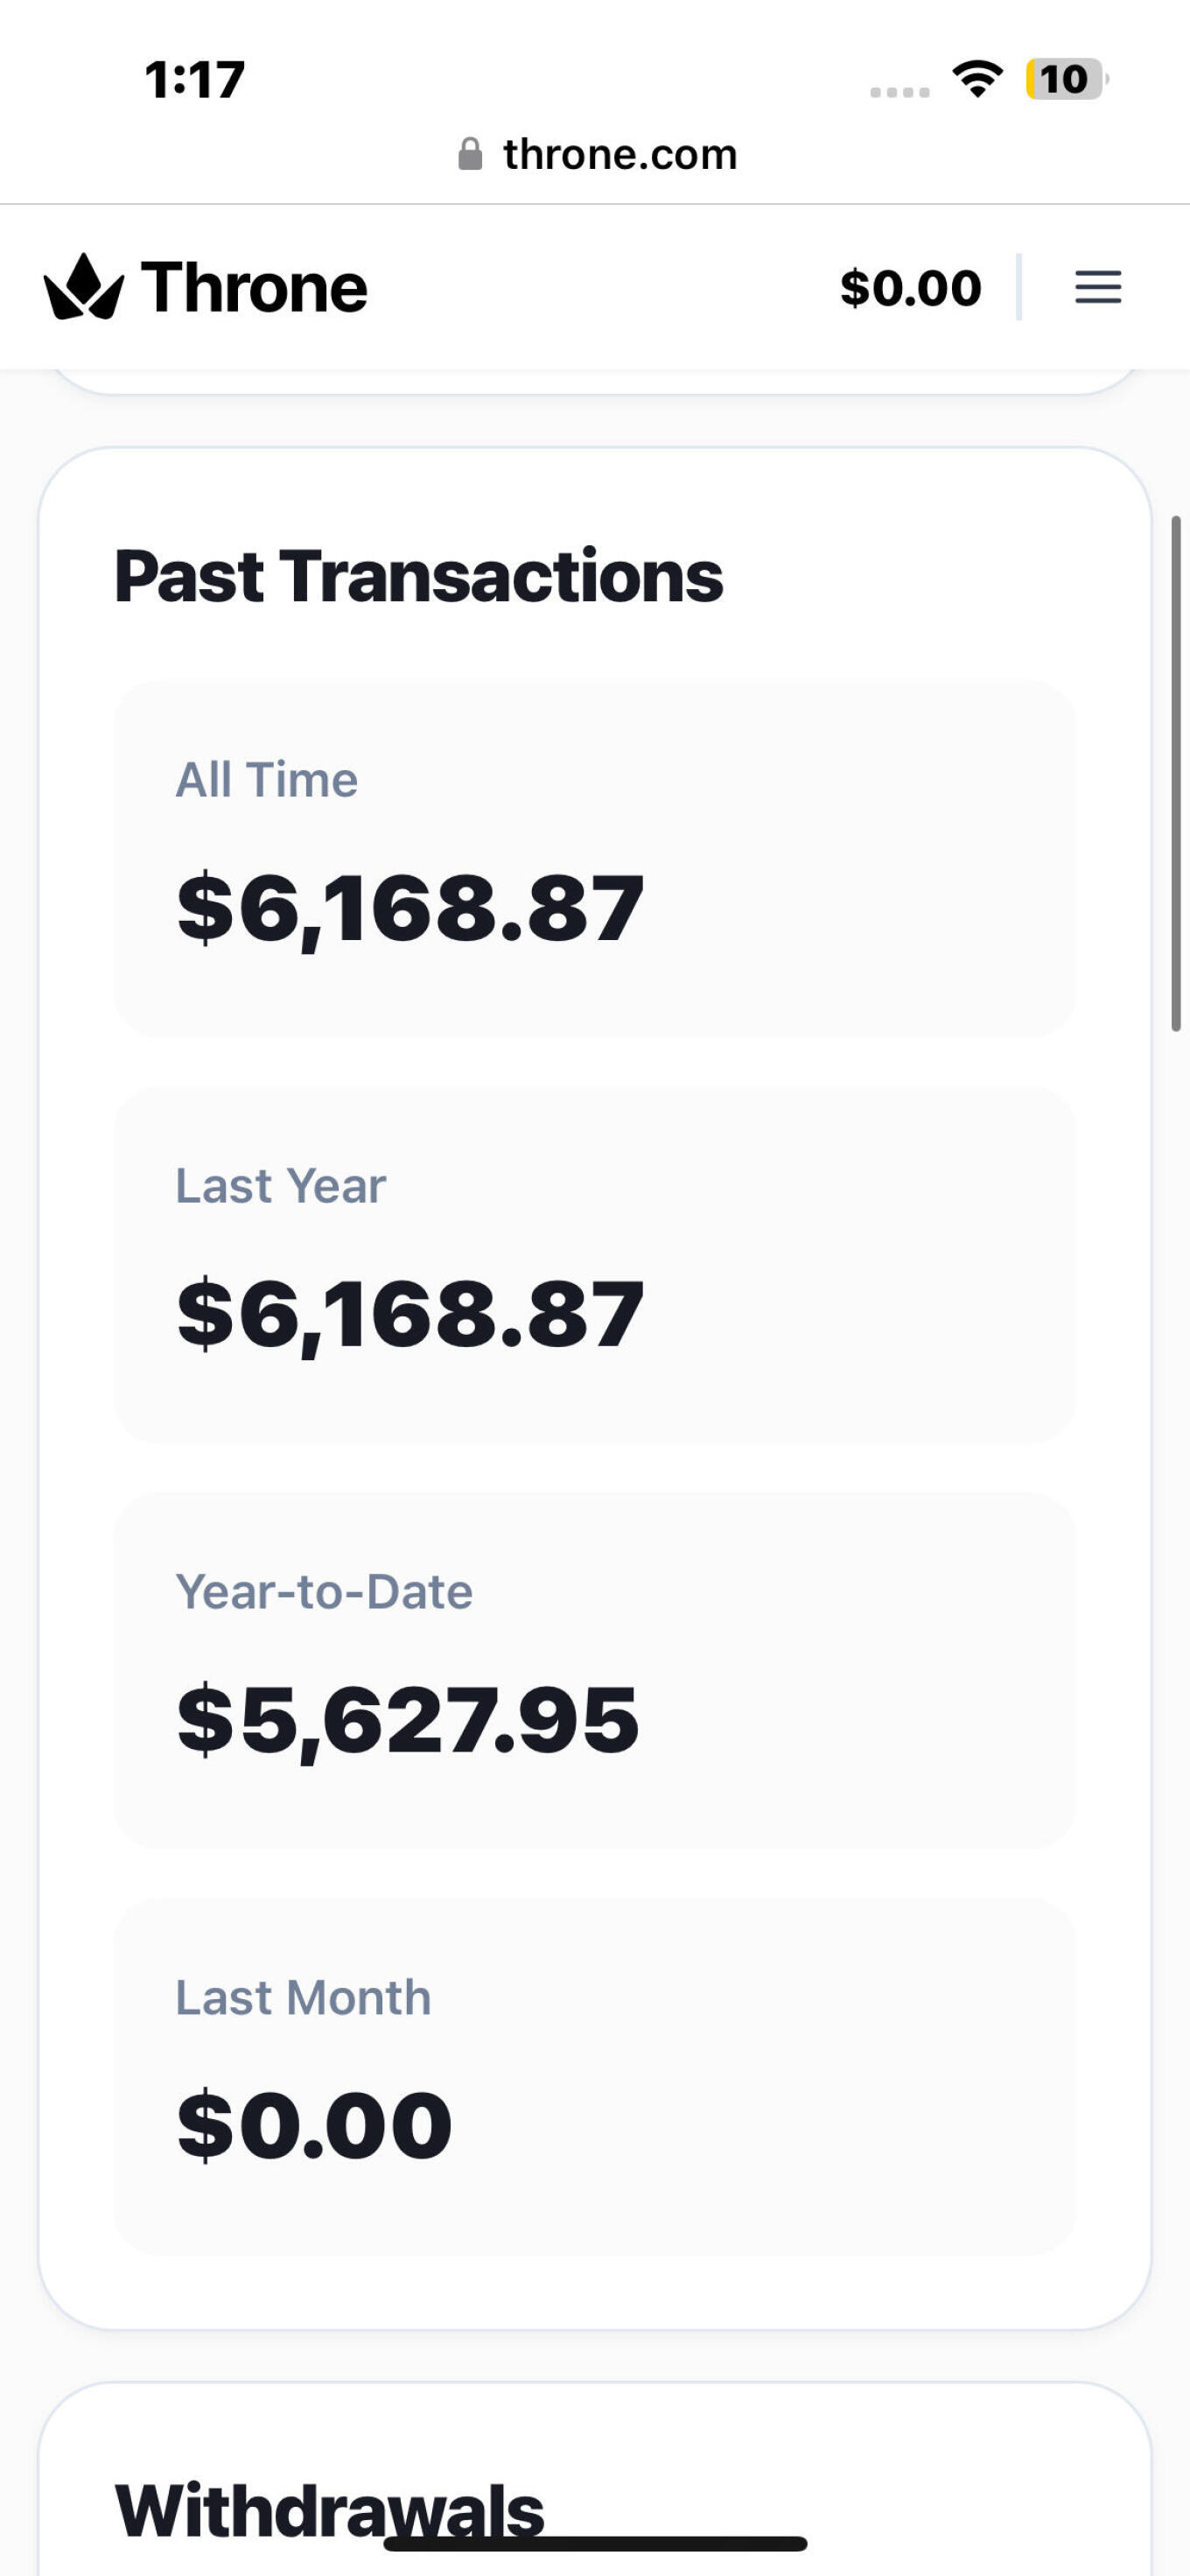Open the hamburger menu
This screenshot has height=2576, width=1190.
click(1097, 287)
